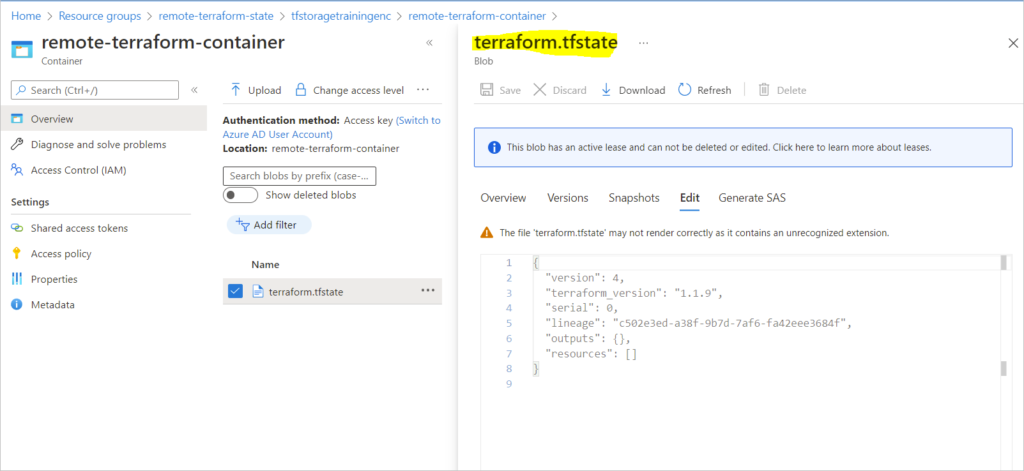Open row ellipsis menu for terraform.tfstate

click(x=428, y=290)
